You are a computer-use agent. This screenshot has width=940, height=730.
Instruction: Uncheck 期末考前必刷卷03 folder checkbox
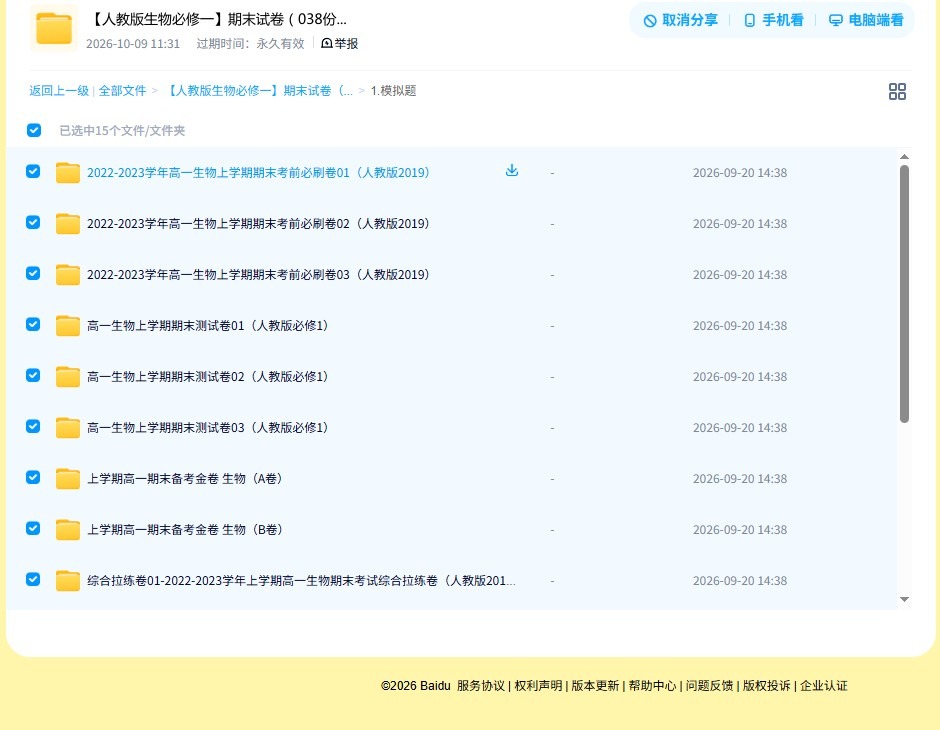[33, 273]
